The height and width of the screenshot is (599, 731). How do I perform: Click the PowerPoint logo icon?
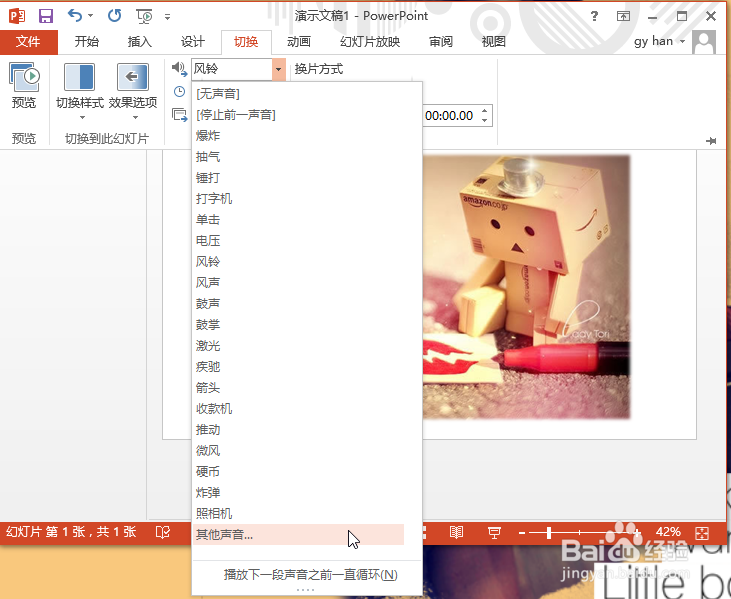pos(17,16)
